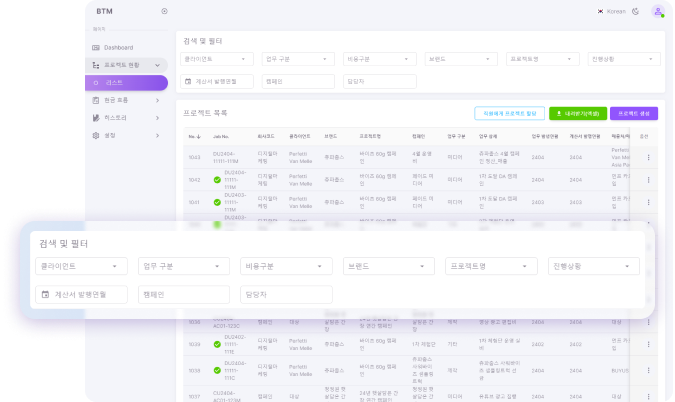Viewport: 675px width, 402px height.
Task: Open the three-dot menu for row 1042
Action: pos(647,179)
